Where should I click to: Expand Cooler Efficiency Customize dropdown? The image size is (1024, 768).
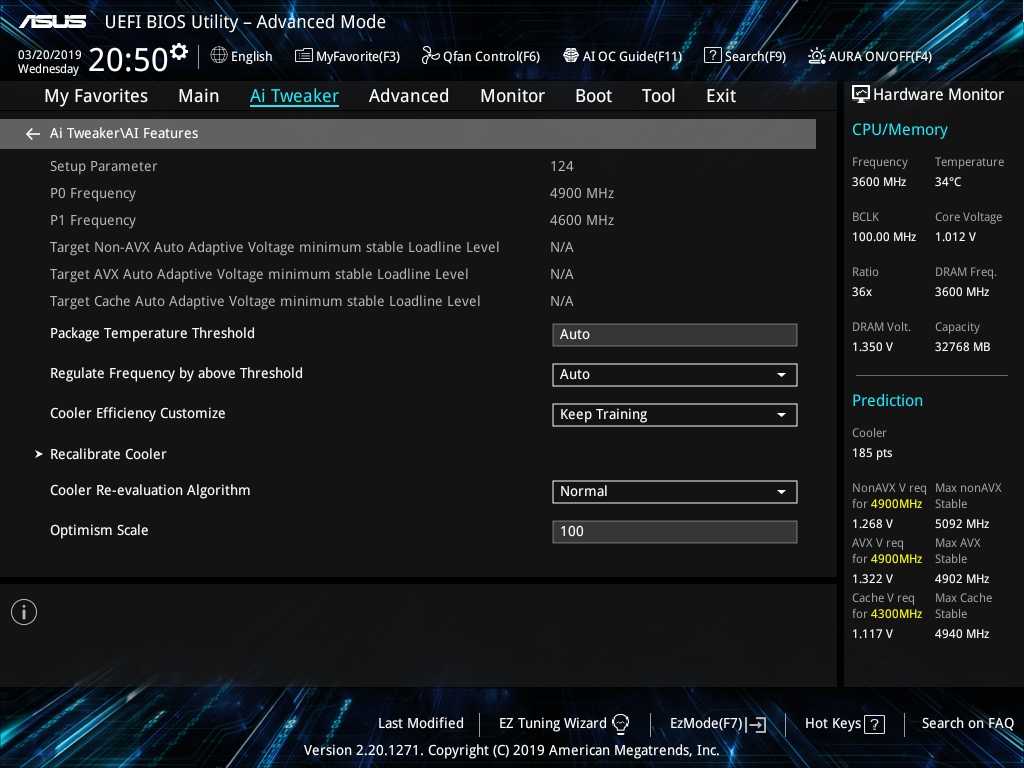[x=674, y=415]
